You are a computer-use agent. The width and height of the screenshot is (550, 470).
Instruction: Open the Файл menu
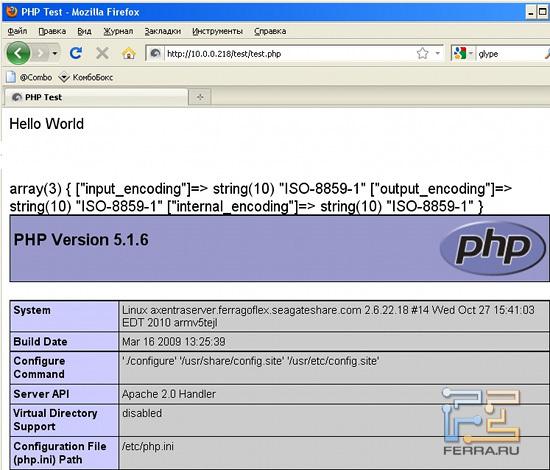17,31
